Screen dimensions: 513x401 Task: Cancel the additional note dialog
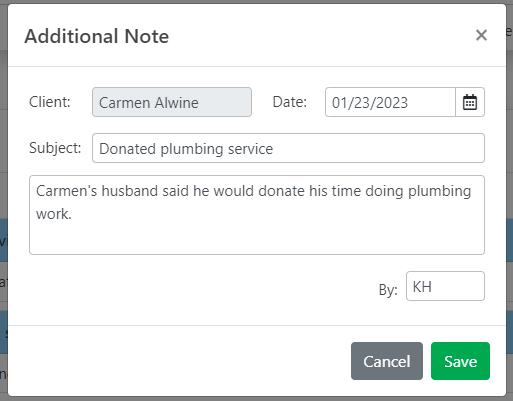coord(387,361)
